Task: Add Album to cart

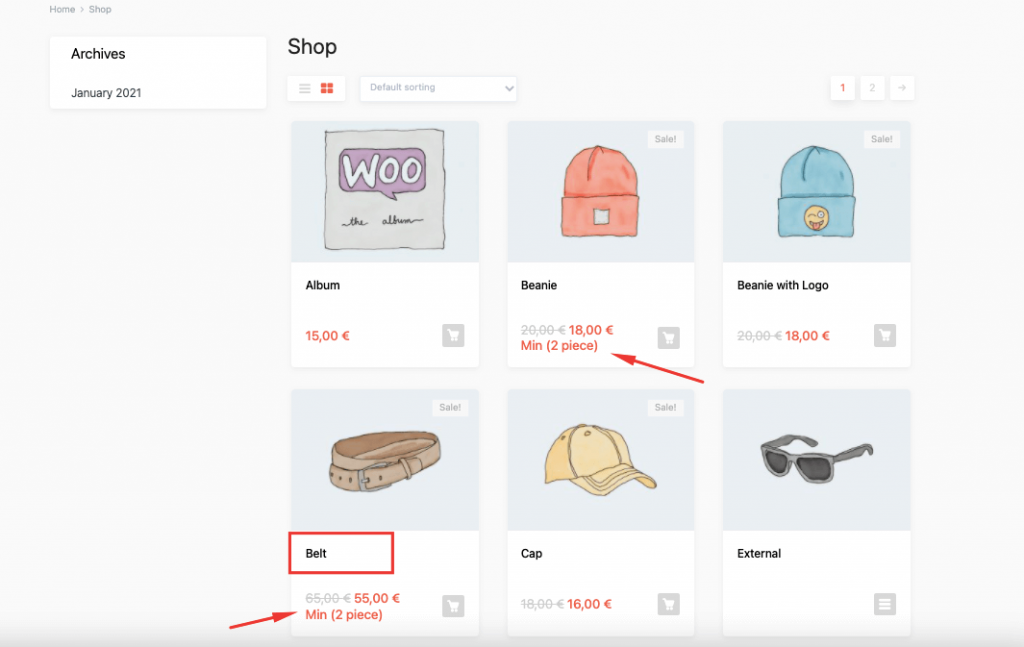Action: [453, 336]
